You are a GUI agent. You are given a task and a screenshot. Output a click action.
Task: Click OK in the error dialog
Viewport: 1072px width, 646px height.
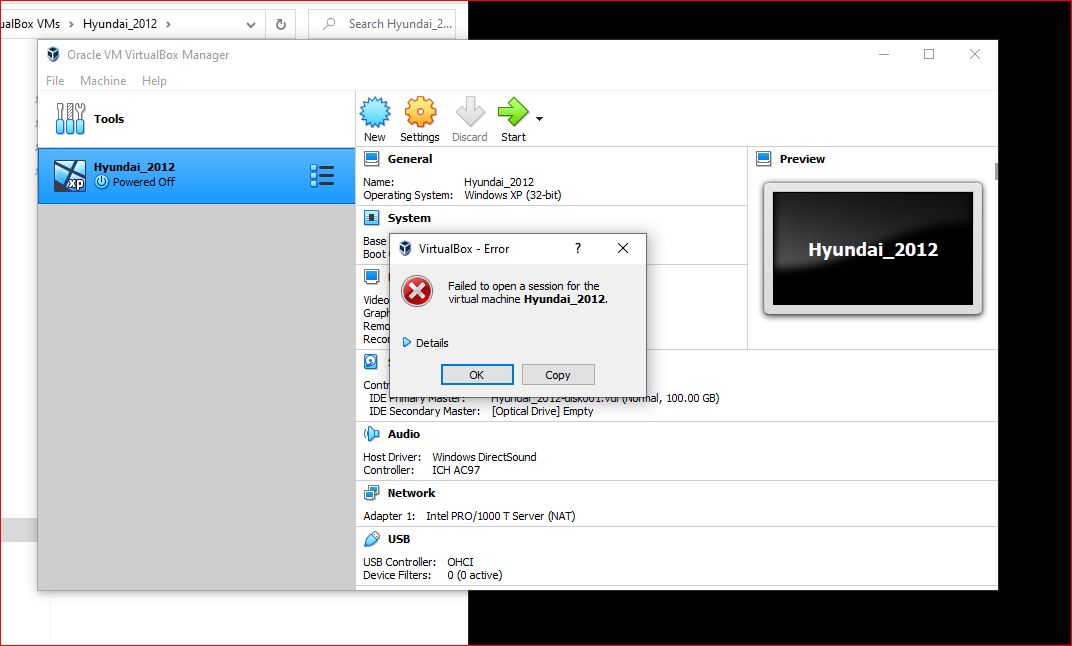(477, 375)
